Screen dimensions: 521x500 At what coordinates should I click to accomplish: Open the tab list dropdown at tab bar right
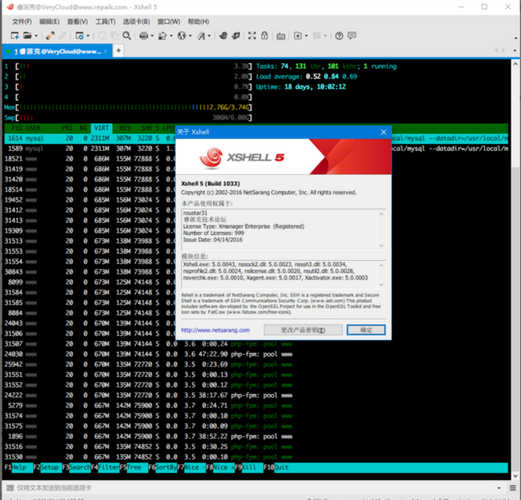tap(515, 50)
